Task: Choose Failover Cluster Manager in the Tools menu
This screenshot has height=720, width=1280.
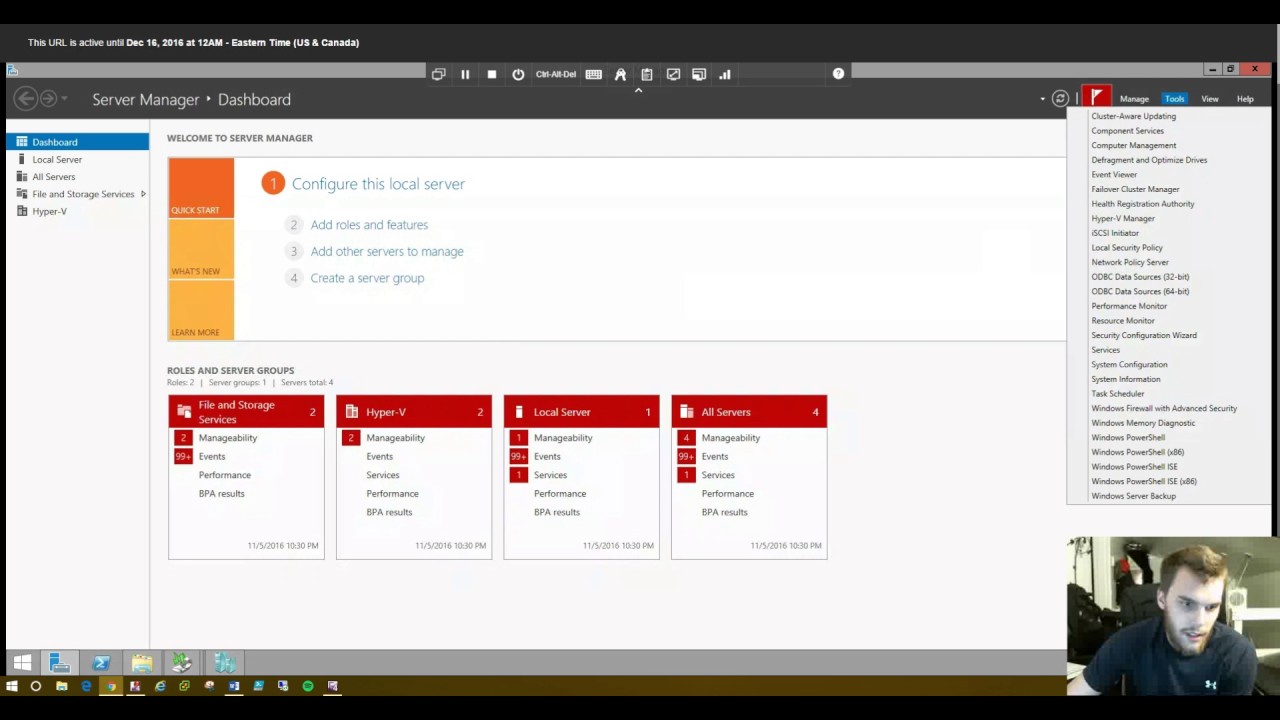Action: tap(1135, 189)
